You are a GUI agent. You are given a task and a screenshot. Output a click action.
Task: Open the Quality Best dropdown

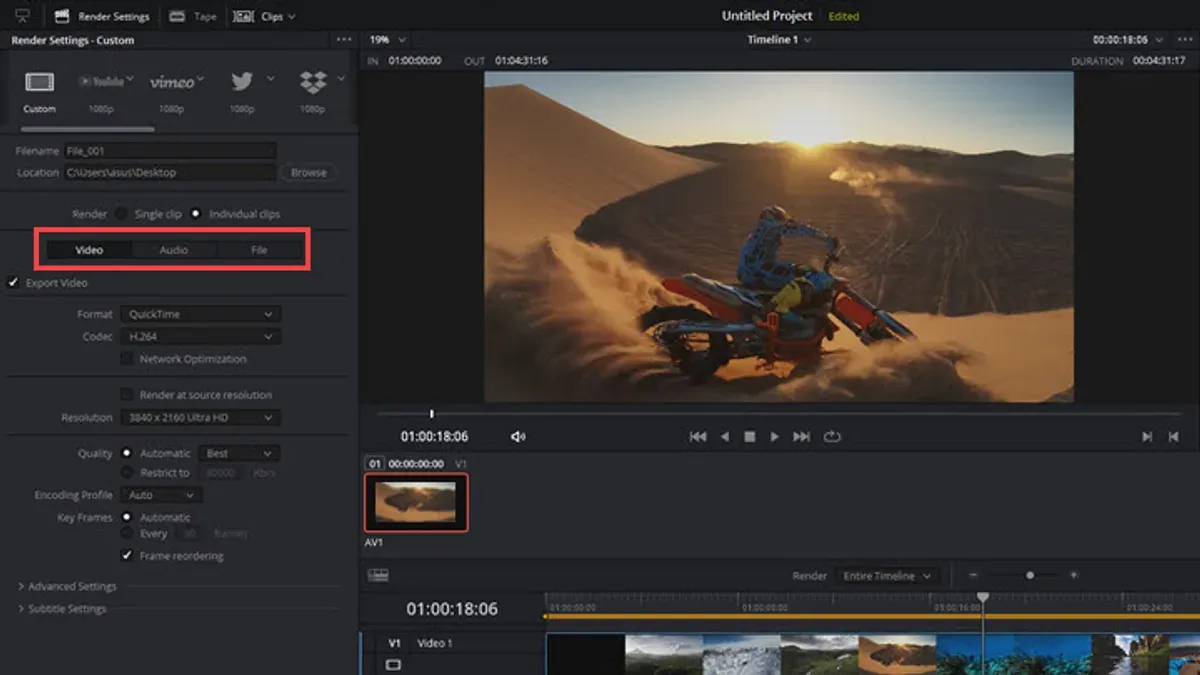[x=238, y=453]
